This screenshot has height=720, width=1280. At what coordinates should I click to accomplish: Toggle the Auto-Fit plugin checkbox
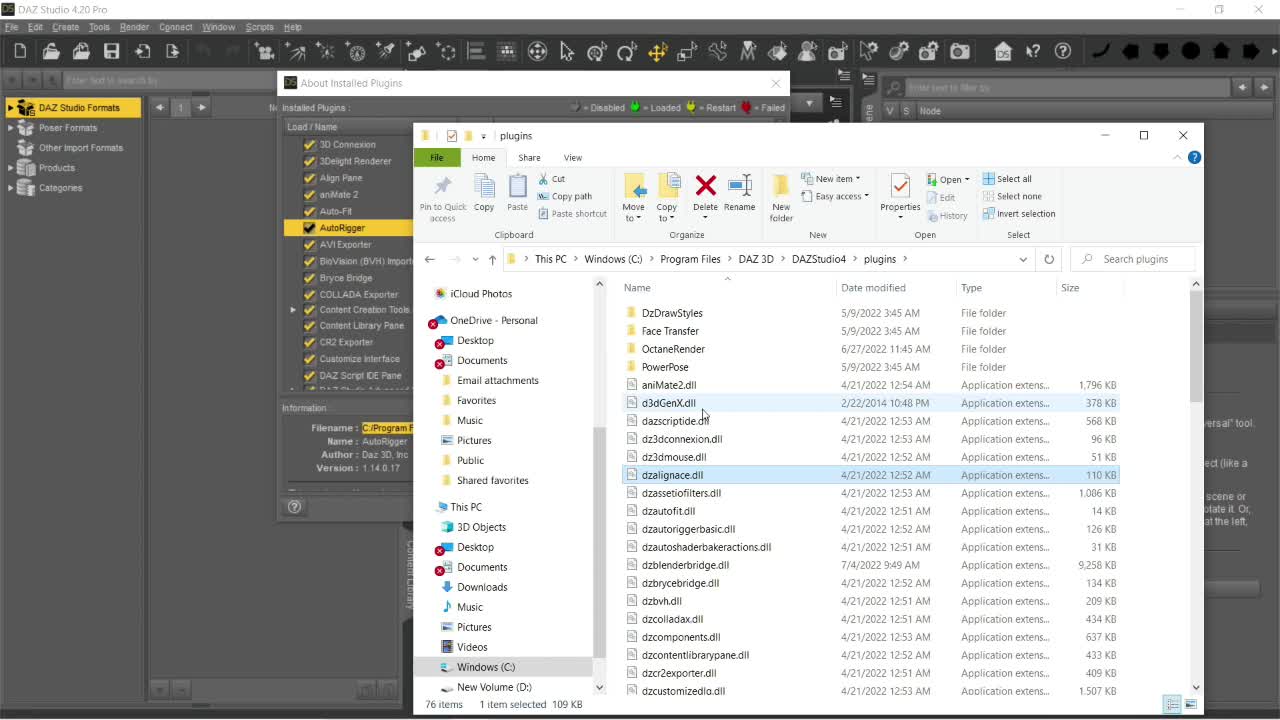point(309,211)
